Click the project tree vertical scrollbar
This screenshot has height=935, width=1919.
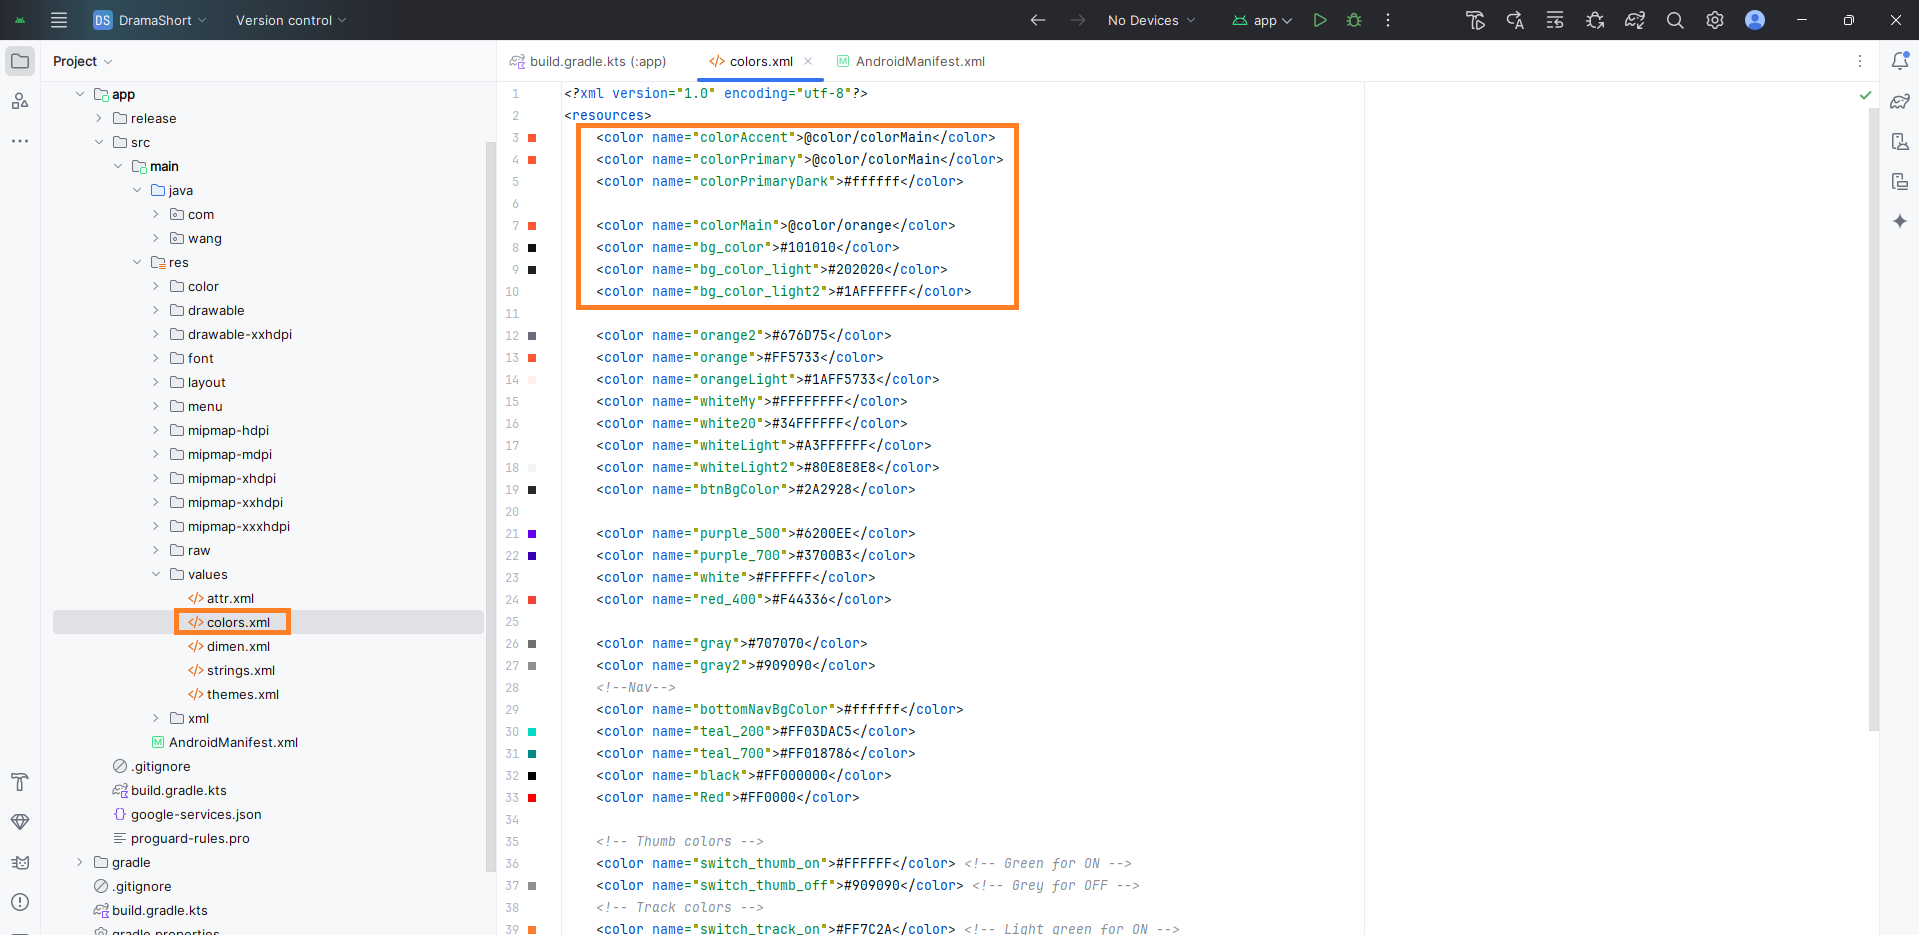tap(490, 505)
